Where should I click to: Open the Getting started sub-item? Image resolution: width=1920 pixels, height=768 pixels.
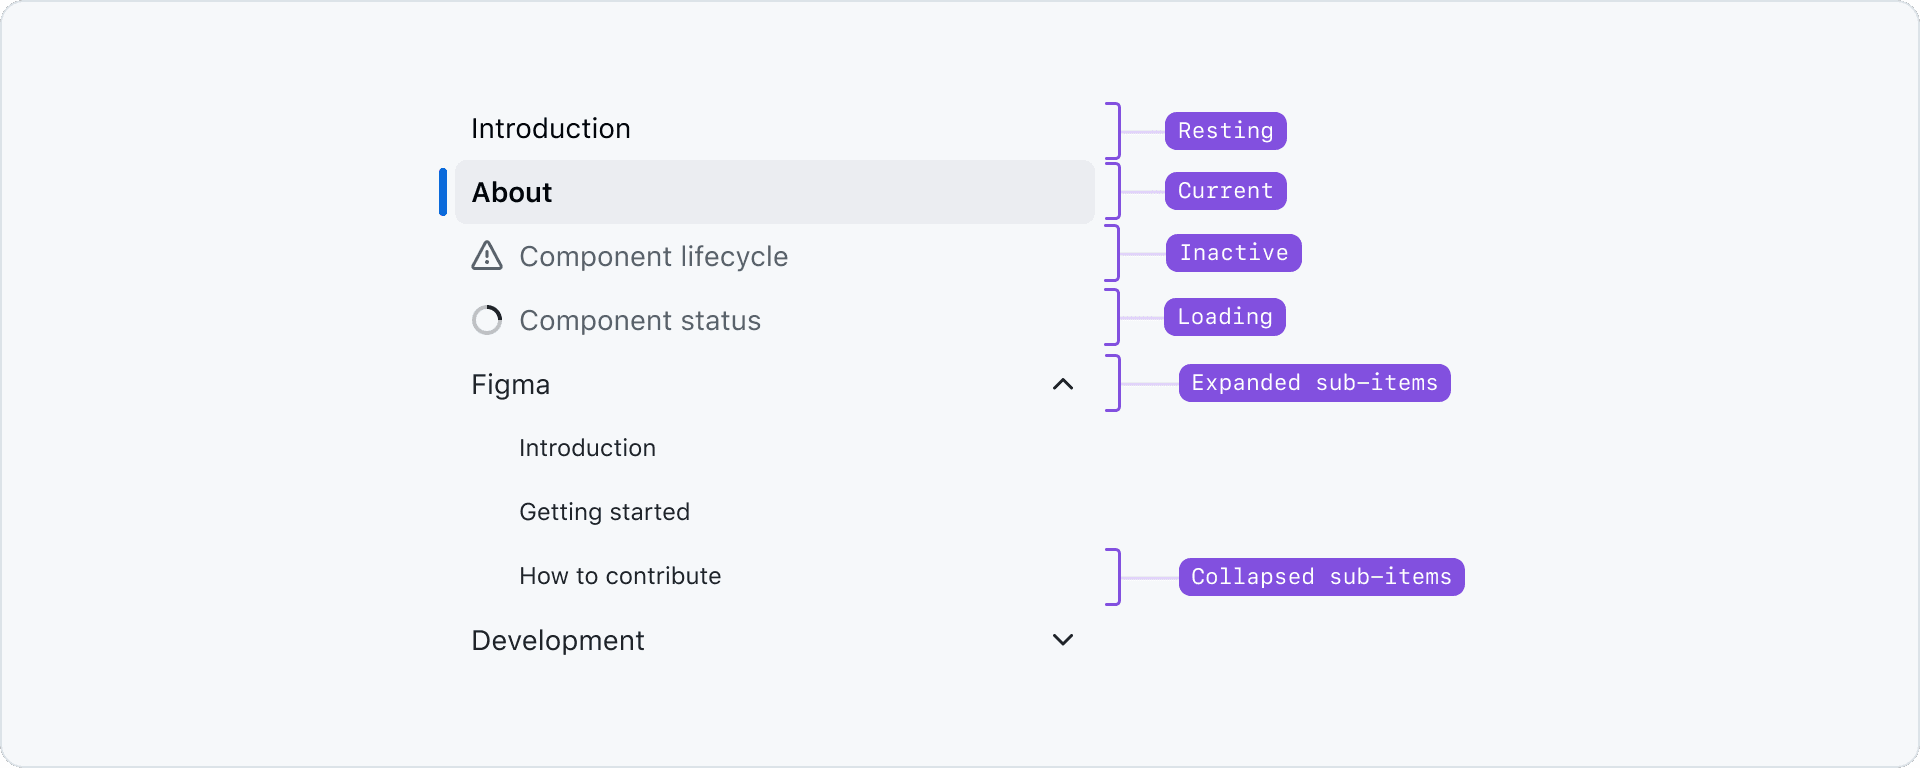point(604,512)
